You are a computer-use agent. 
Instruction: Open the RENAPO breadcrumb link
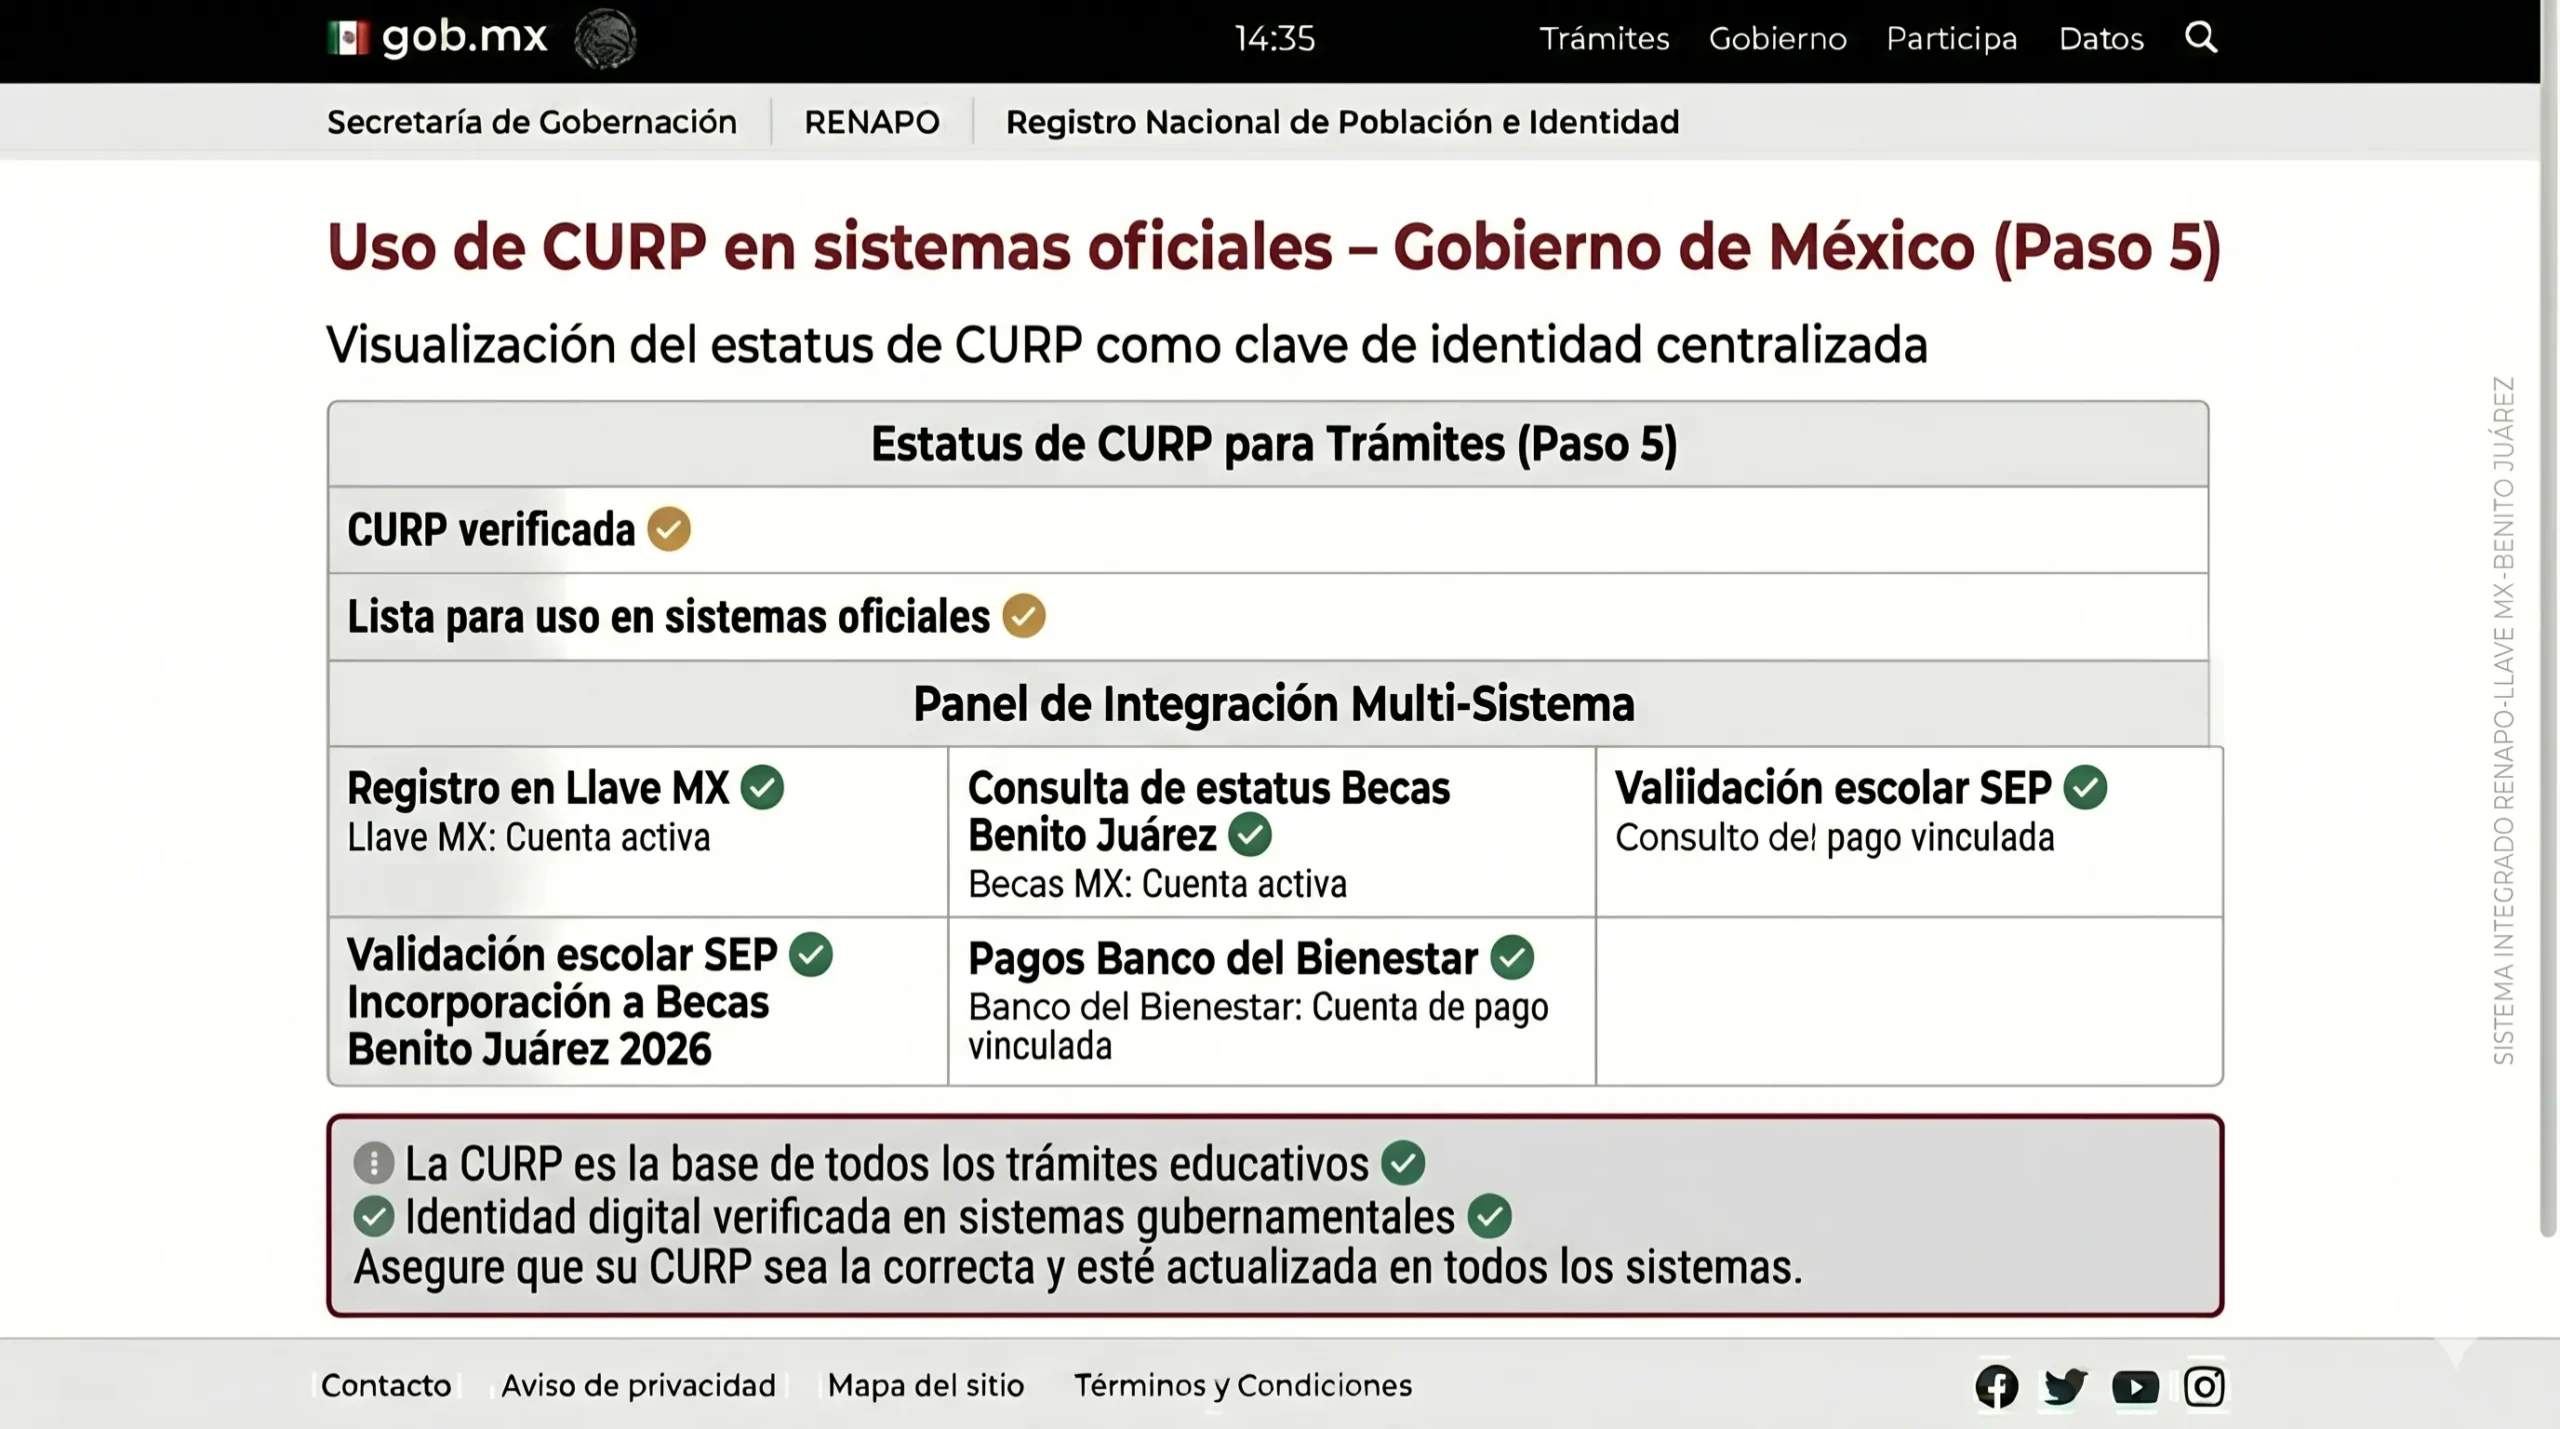coord(872,122)
